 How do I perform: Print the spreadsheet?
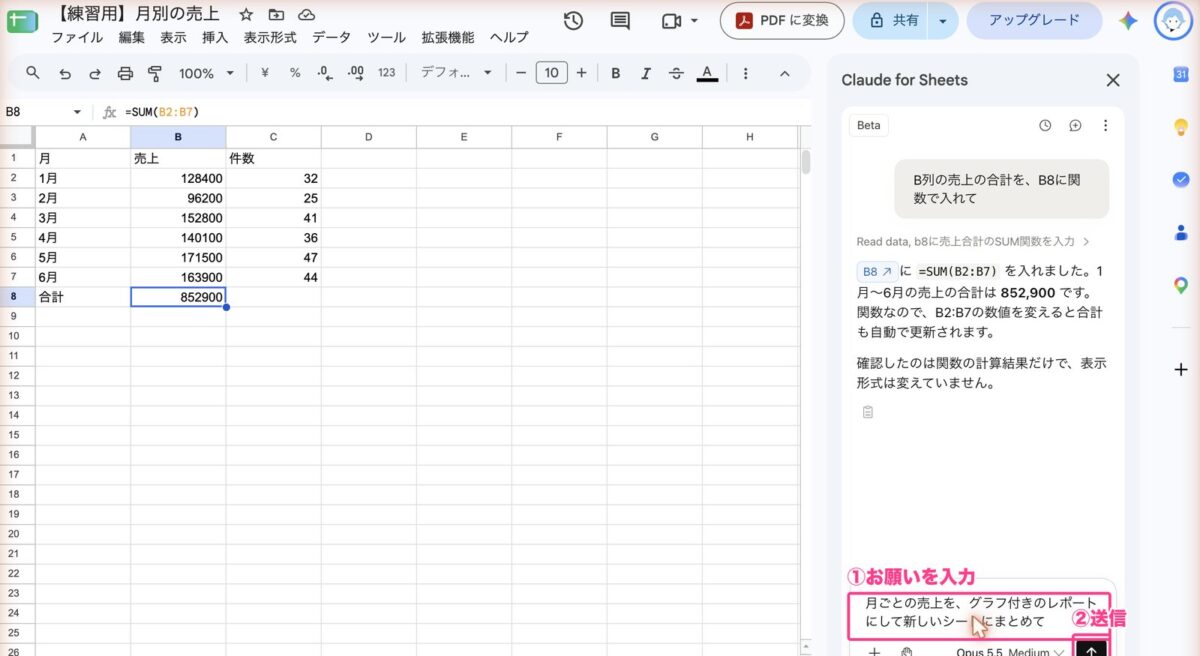pyautogui.click(x=125, y=73)
